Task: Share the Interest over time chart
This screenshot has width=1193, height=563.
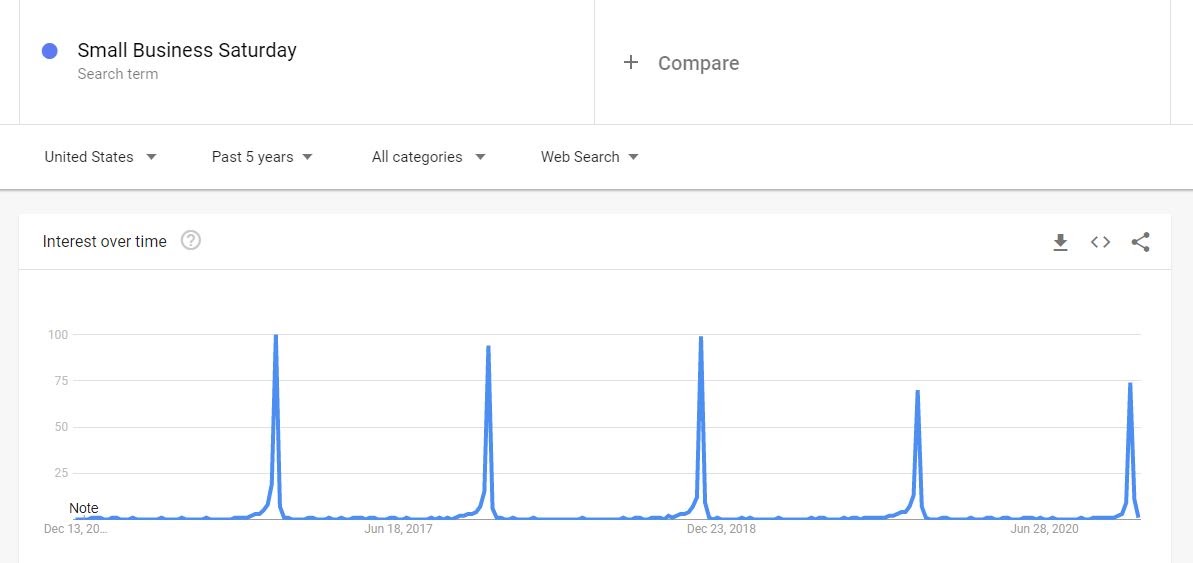Action: [x=1140, y=242]
